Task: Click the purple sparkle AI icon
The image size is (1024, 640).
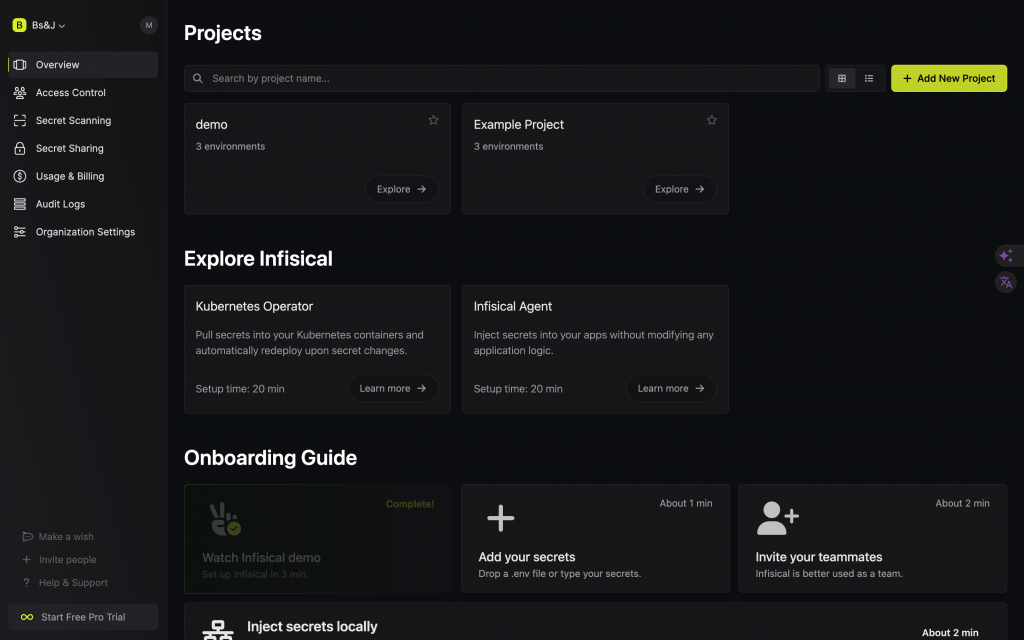Action: click(x=1006, y=255)
